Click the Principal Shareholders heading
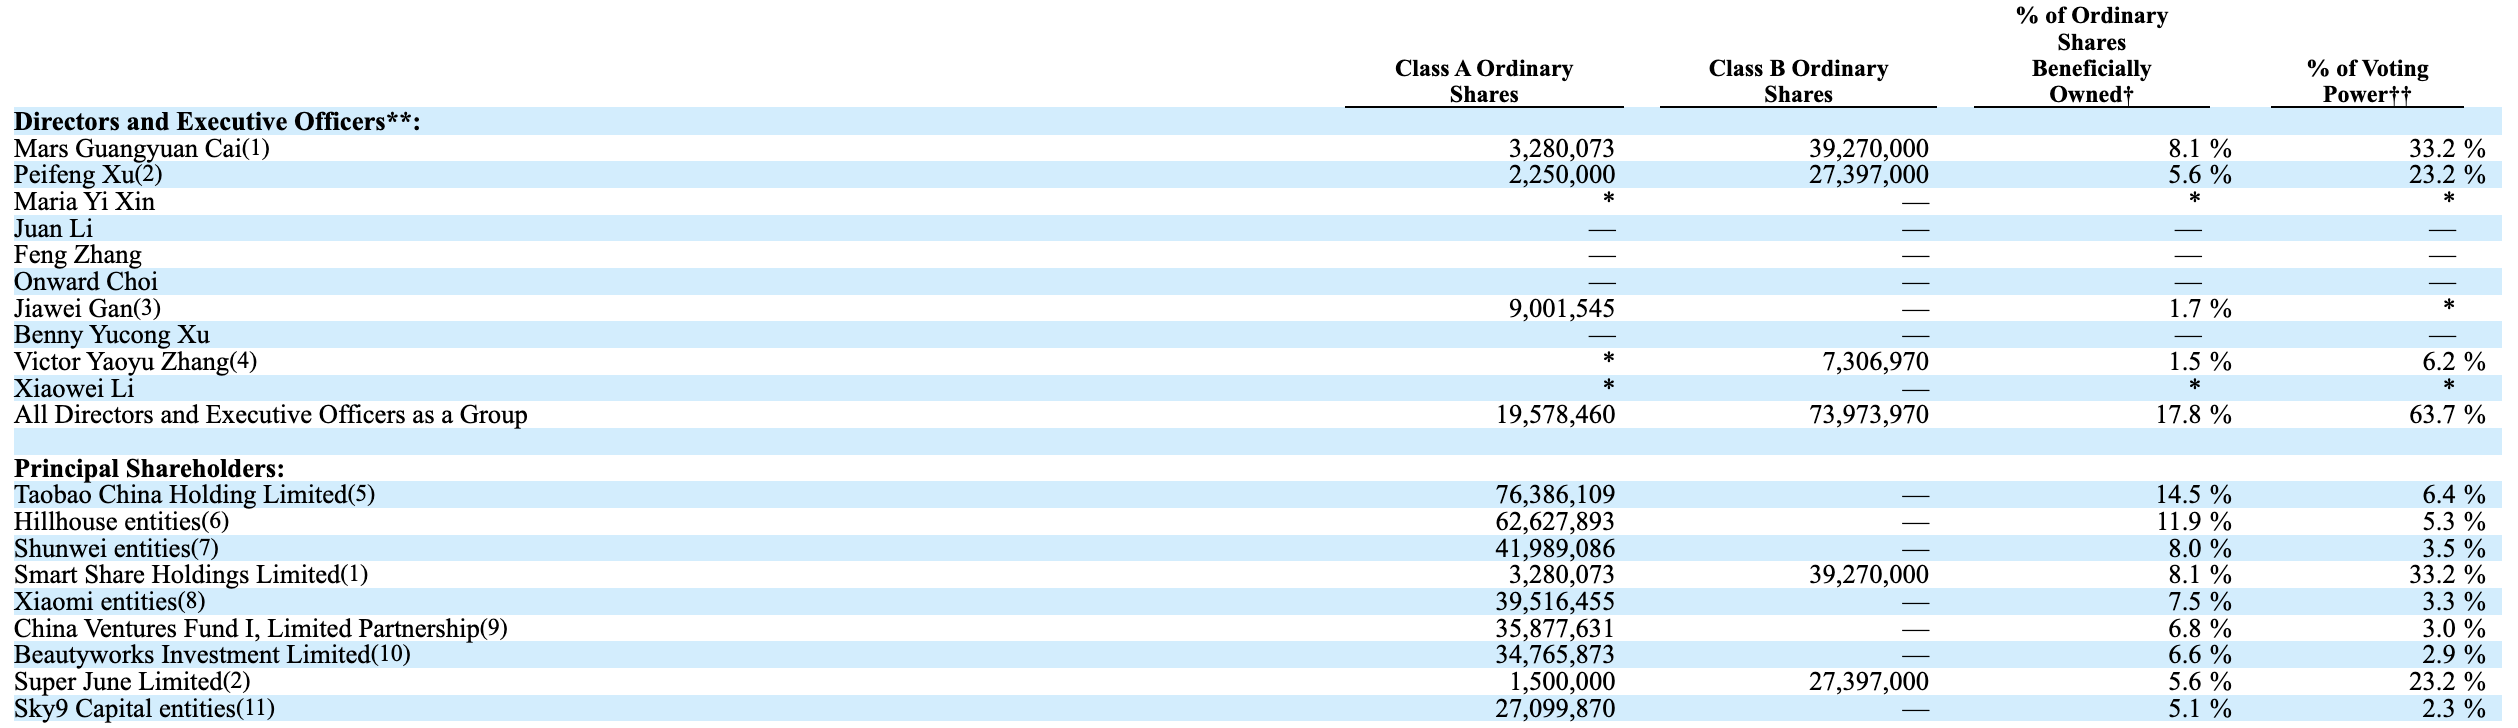Viewport: 2518px width, 728px height. coord(149,469)
